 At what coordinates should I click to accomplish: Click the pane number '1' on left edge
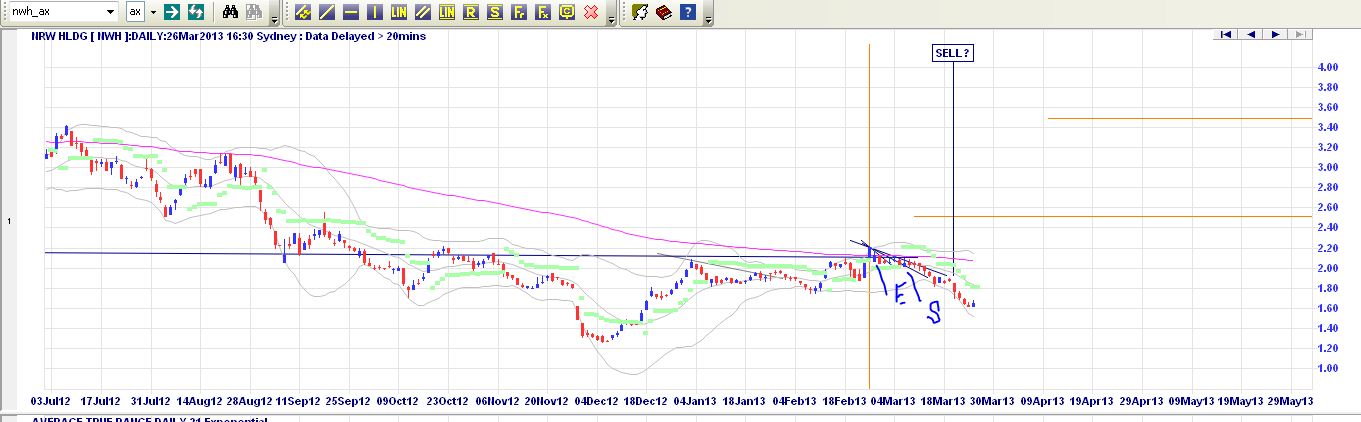pos(9,220)
